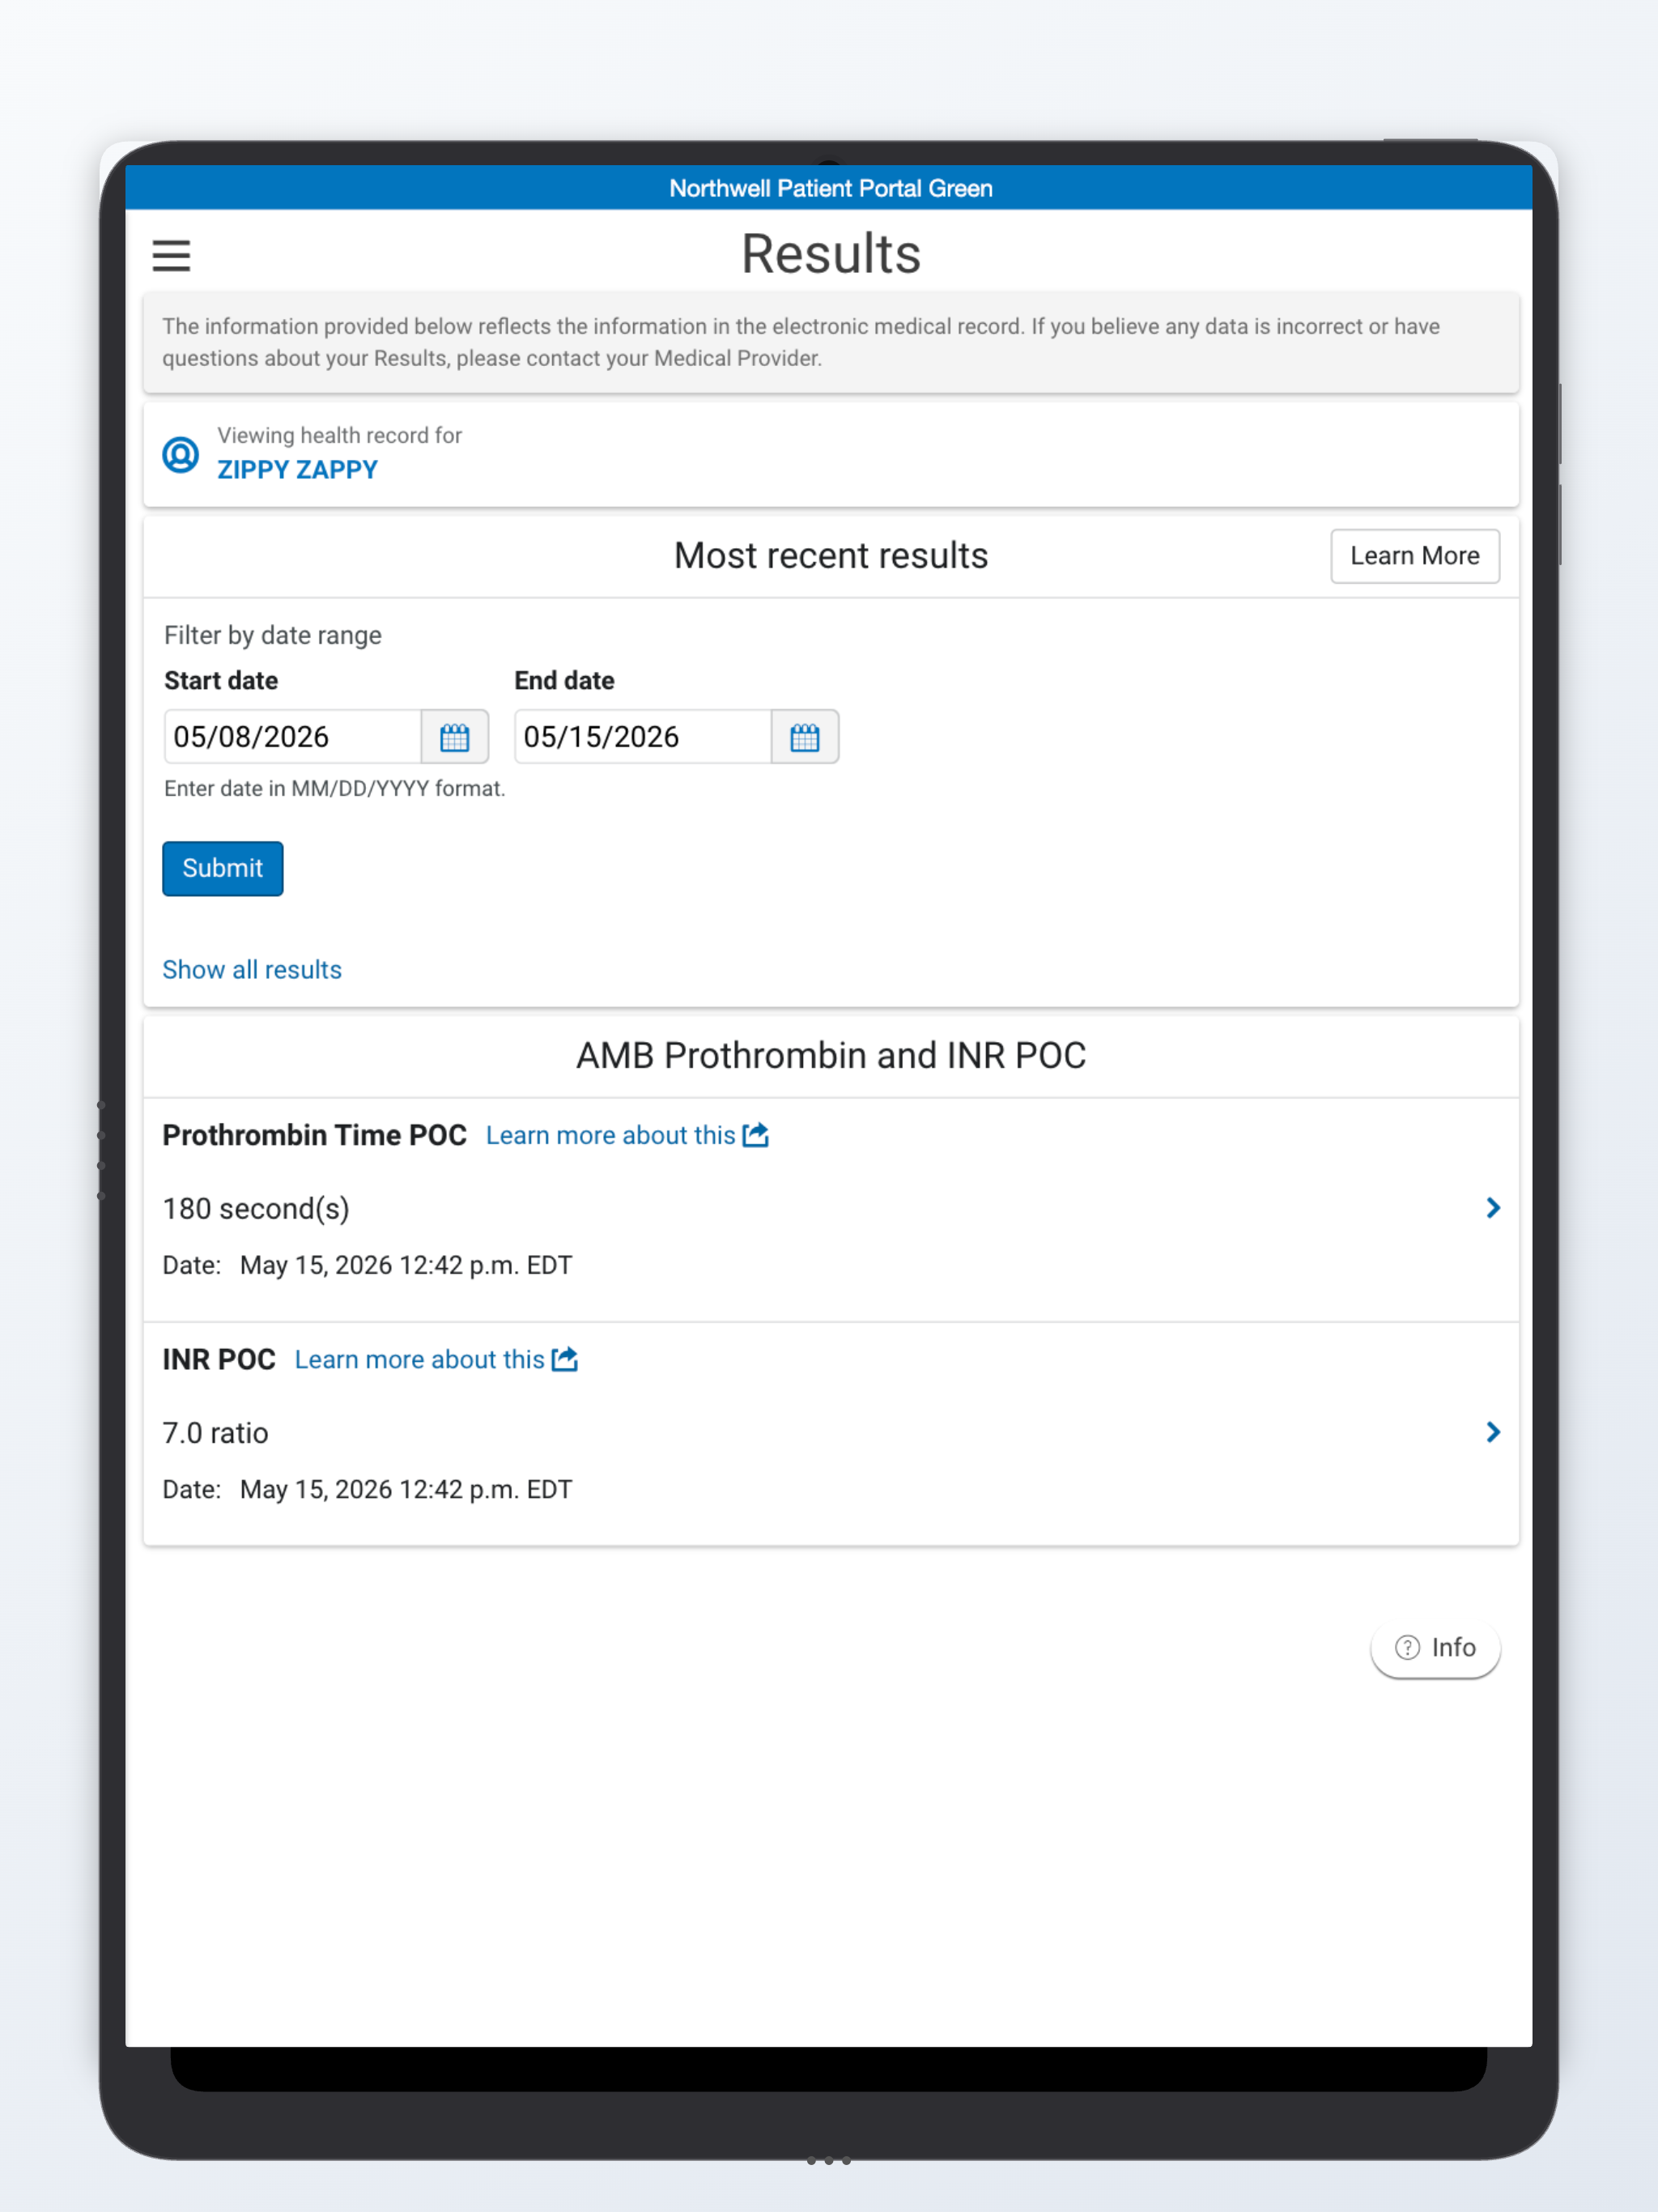Click the 7.0 ratio result value

[x=216, y=1433]
